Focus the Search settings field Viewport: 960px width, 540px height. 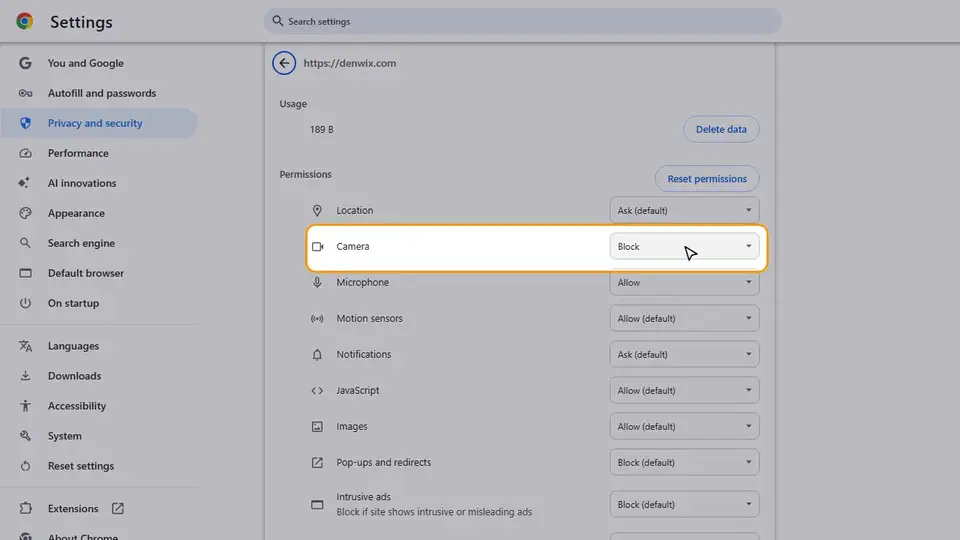point(522,21)
